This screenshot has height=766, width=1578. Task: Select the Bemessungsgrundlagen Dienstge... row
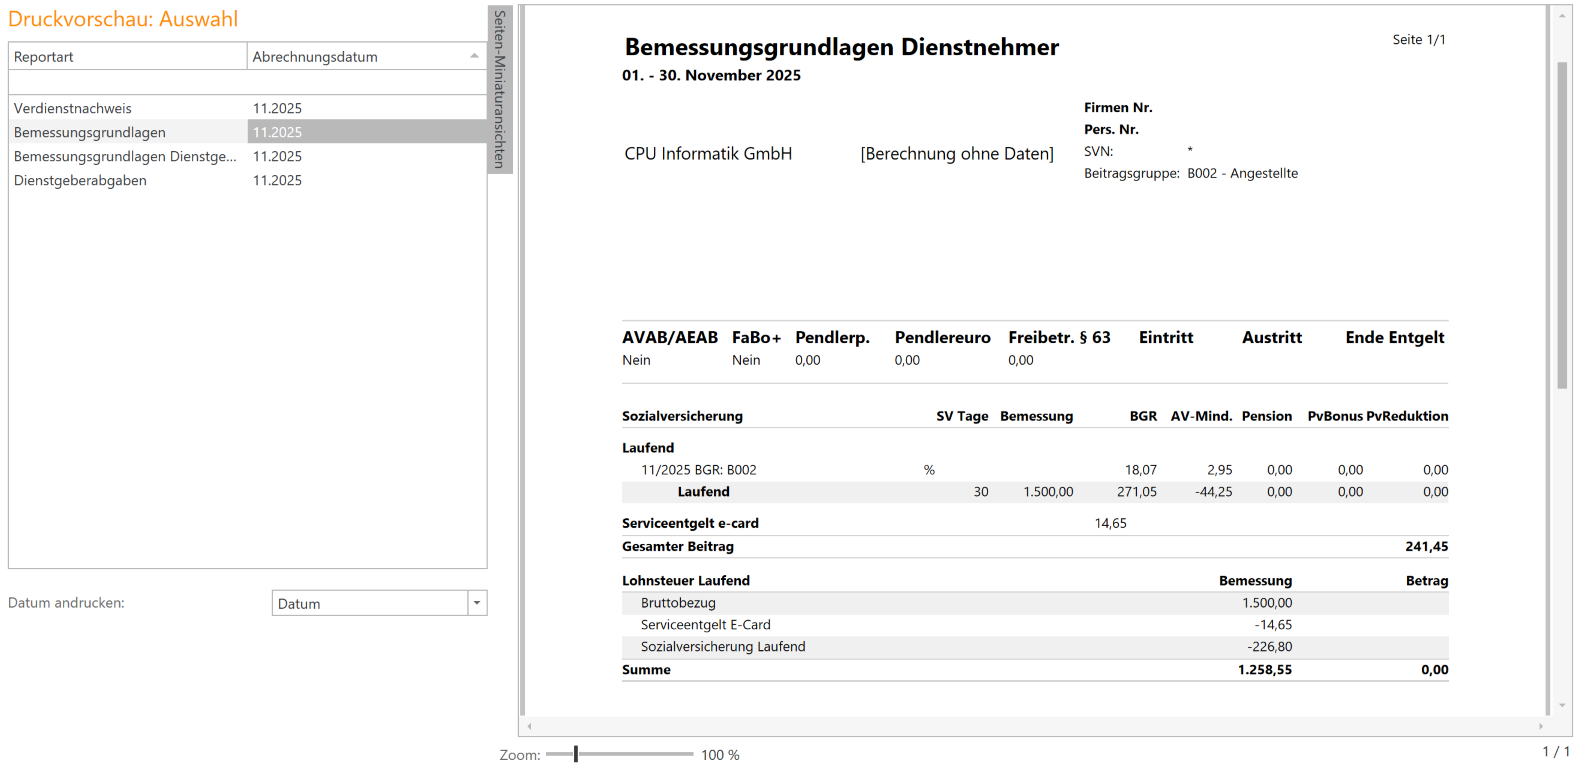click(x=247, y=156)
